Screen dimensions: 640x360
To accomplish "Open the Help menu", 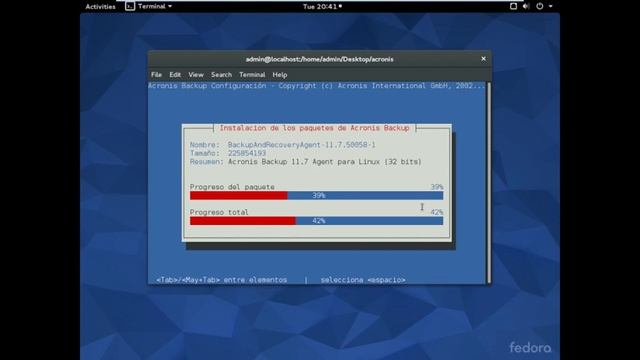I will coord(280,75).
